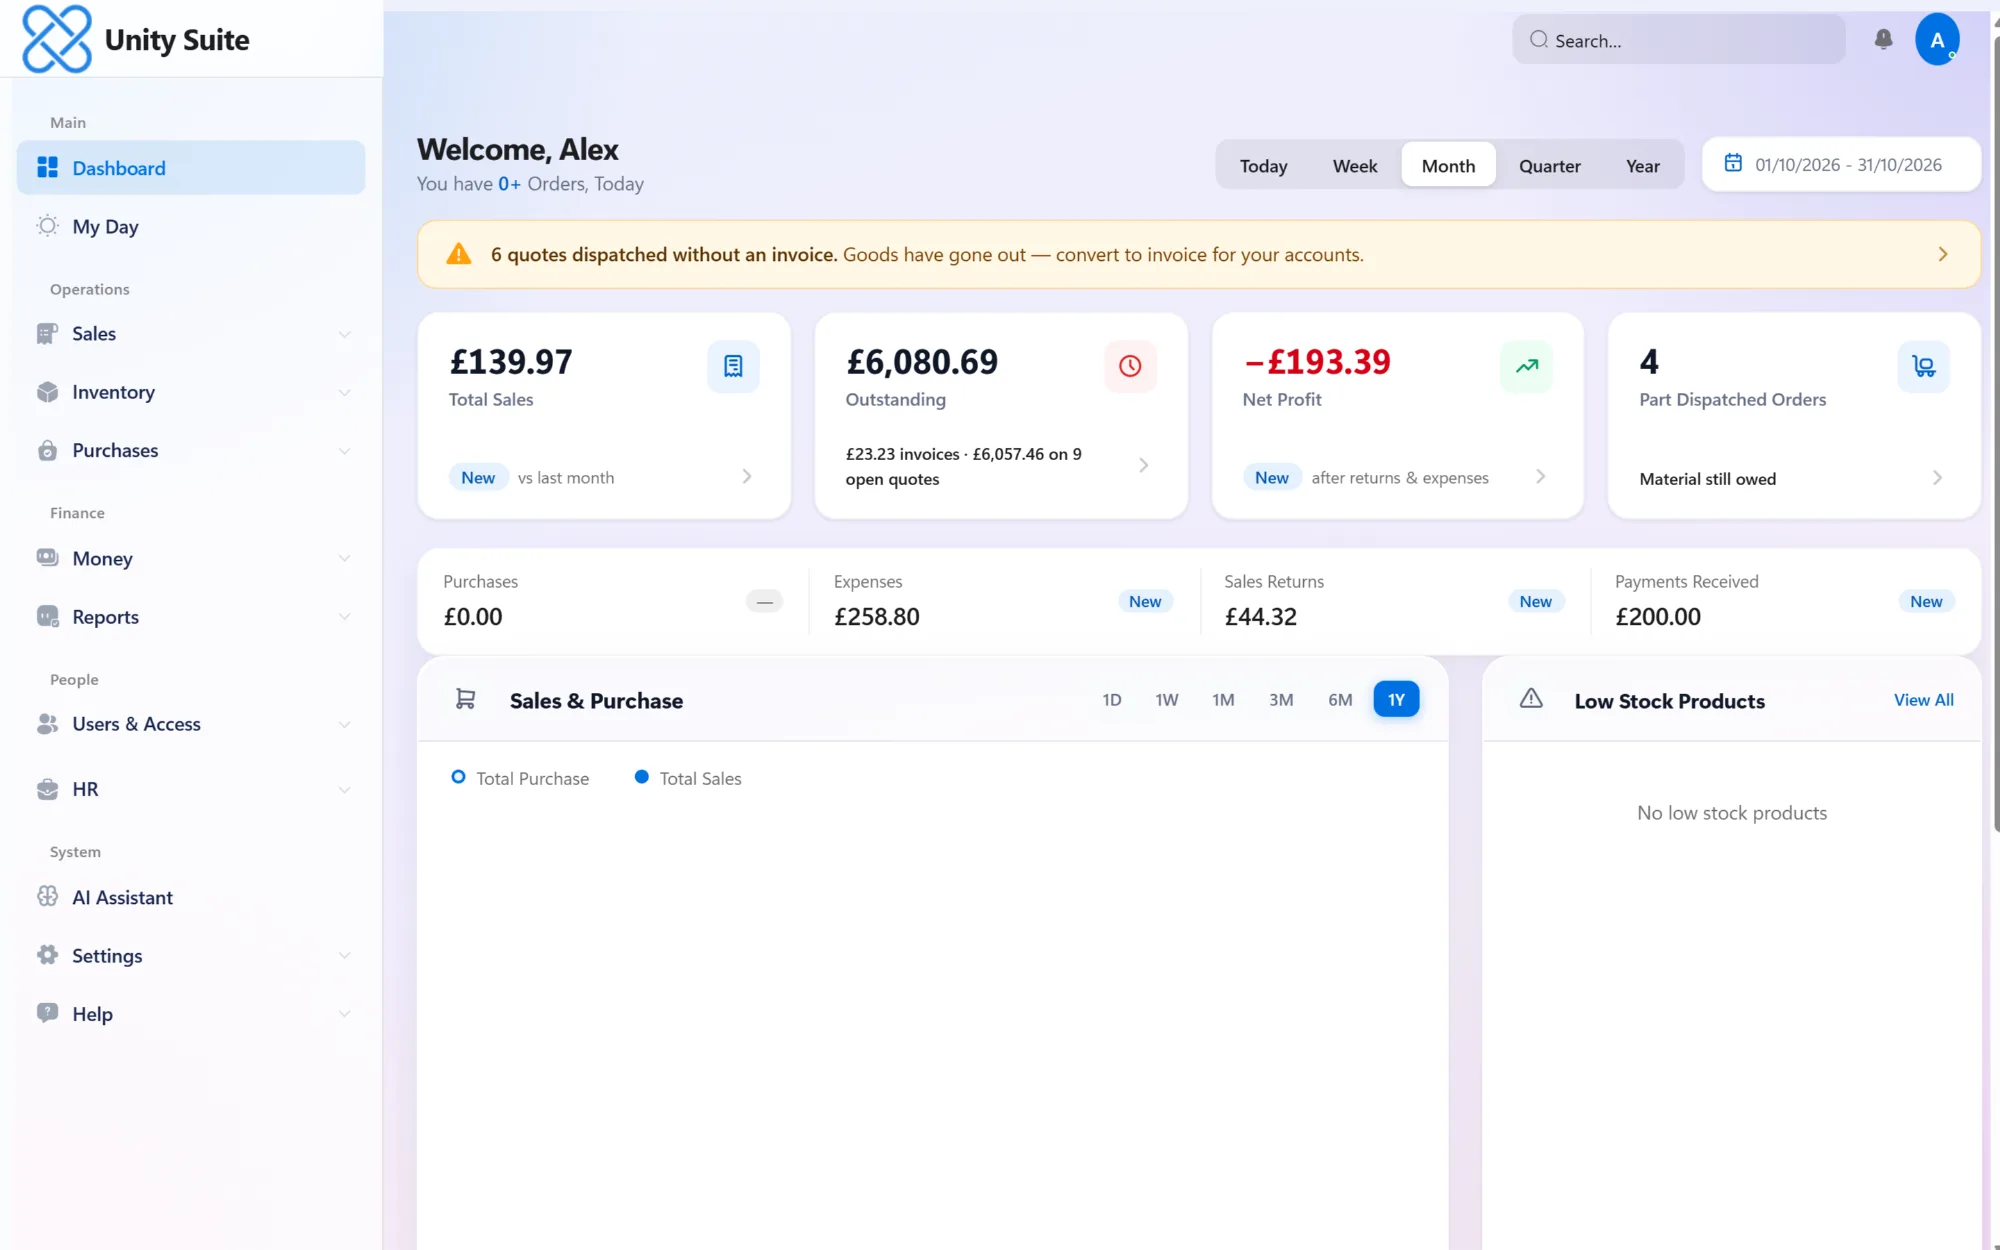2000x1250 pixels.
Task: Open the 01/10/2026 - 31/10/2026 date picker
Action: [x=1840, y=165]
